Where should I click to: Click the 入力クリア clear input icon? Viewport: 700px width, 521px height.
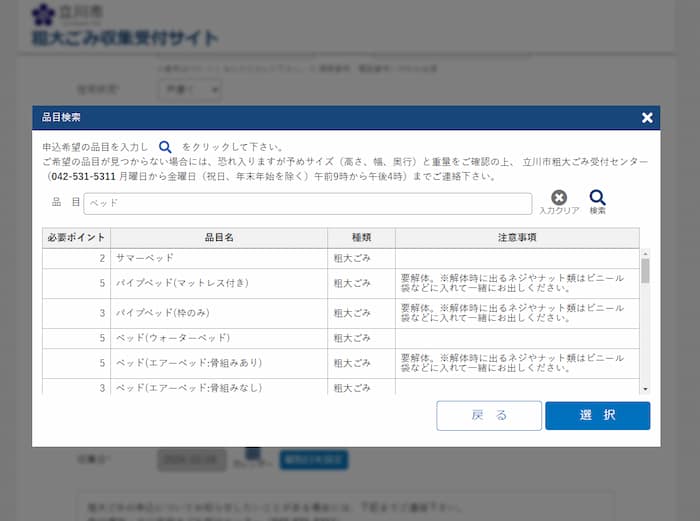(559, 198)
